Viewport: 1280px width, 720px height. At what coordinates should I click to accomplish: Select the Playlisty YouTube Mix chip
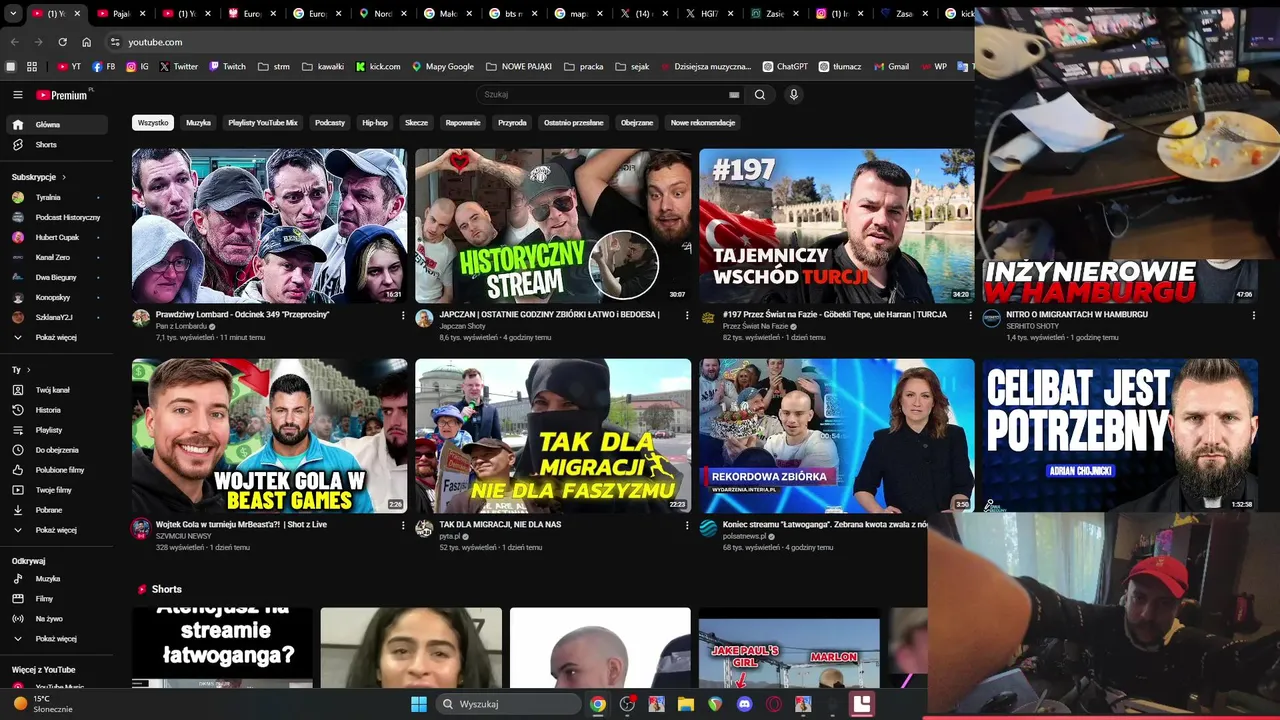(x=263, y=123)
